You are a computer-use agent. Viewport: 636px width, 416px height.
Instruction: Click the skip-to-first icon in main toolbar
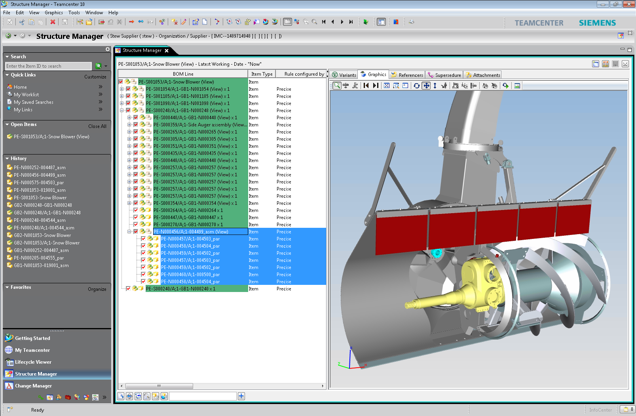point(324,22)
